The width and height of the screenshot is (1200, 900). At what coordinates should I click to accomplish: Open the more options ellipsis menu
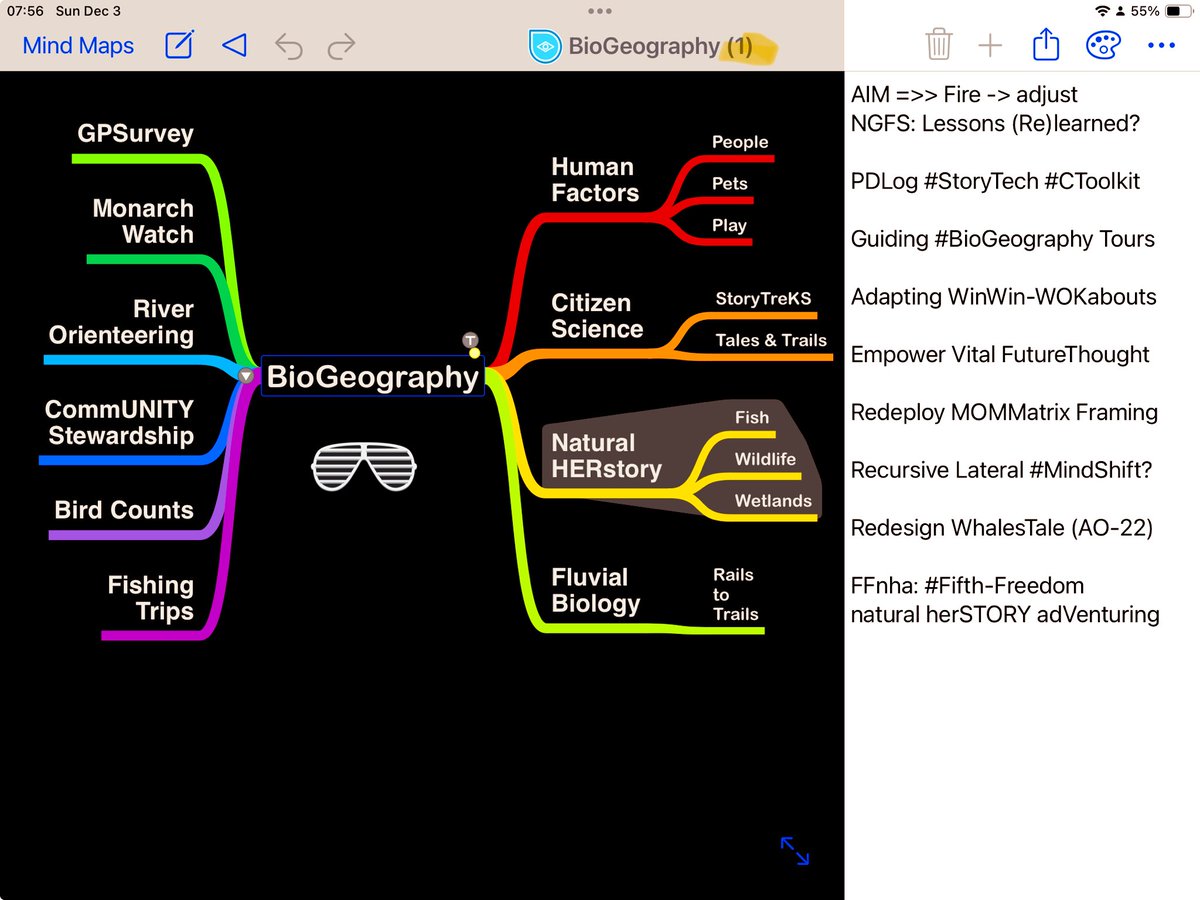[x=1161, y=45]
